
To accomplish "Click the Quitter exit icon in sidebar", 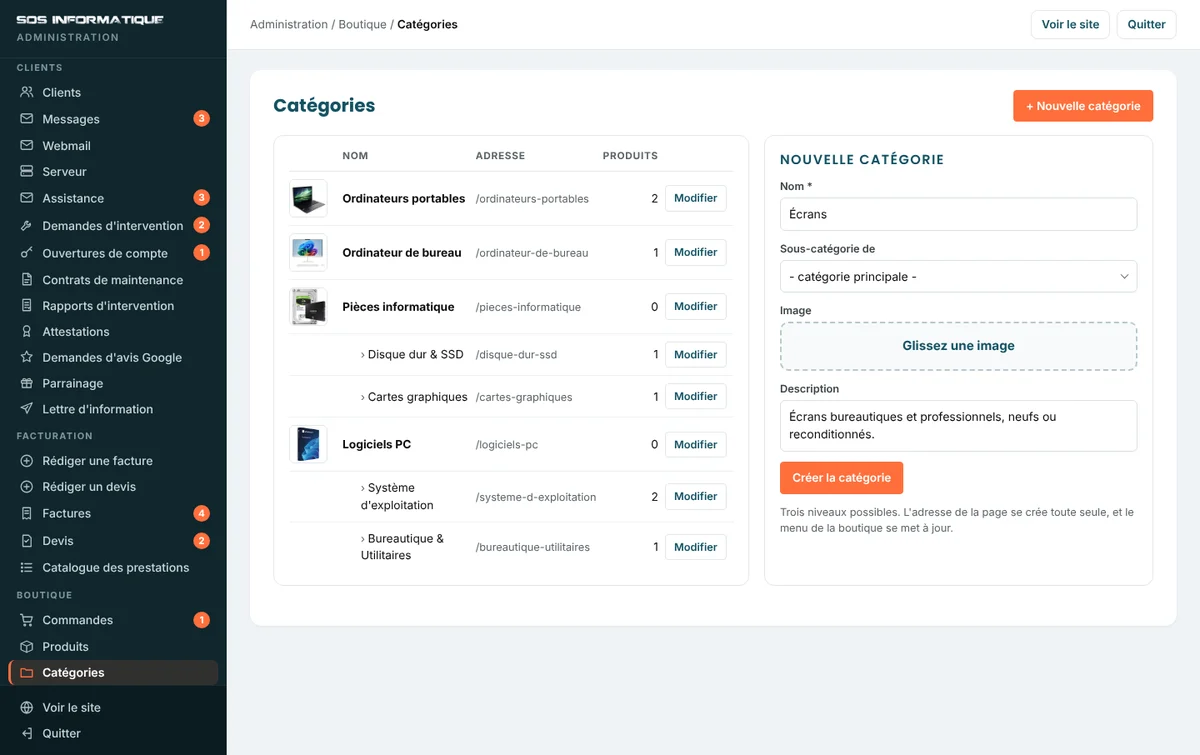I will (x=27, y=734).
